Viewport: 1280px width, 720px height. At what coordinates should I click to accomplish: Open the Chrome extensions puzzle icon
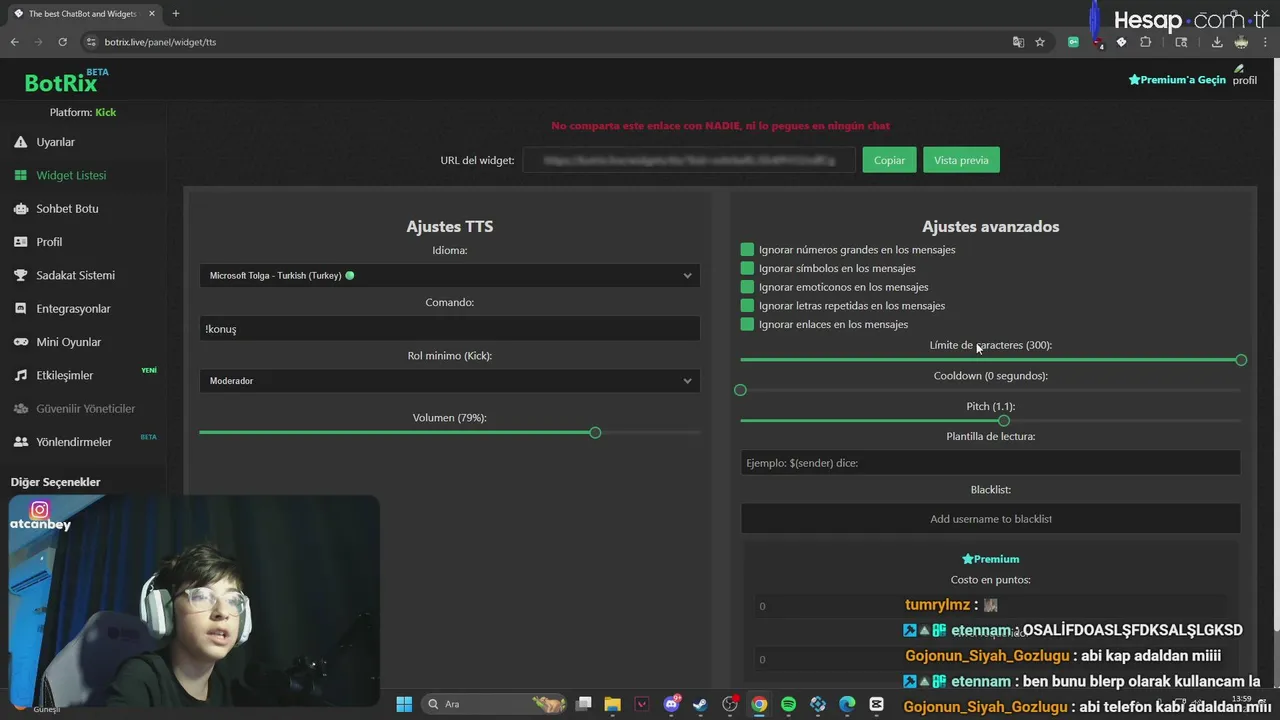1146,42
